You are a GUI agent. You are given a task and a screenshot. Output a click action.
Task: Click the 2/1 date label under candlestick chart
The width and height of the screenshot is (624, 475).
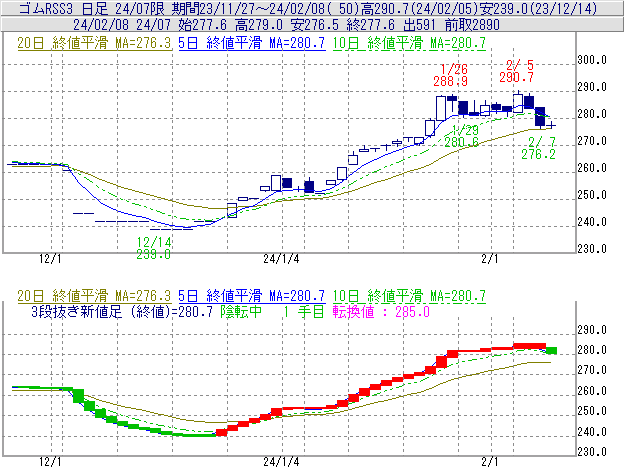pyautogui.click(x=490, y=259)
